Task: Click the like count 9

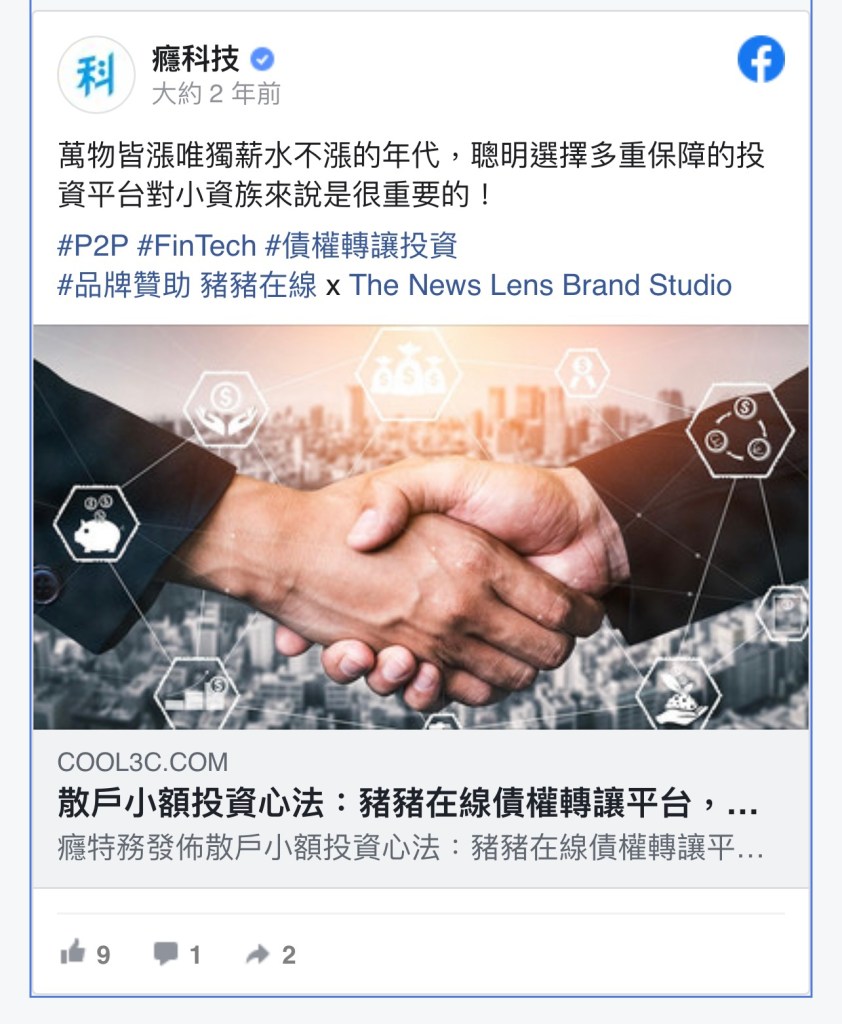Action: click(103, 955)
